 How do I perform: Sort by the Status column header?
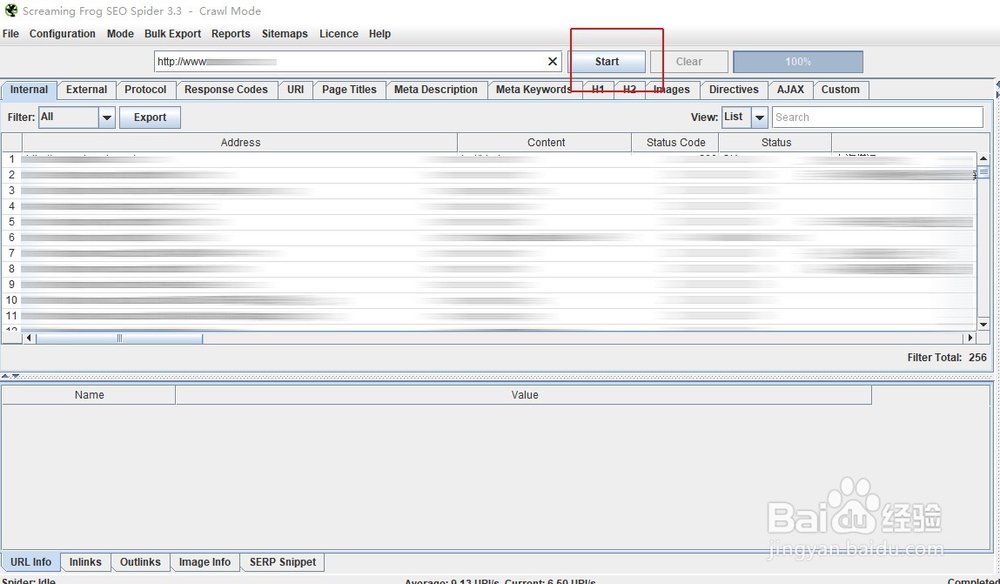point(776,142)
